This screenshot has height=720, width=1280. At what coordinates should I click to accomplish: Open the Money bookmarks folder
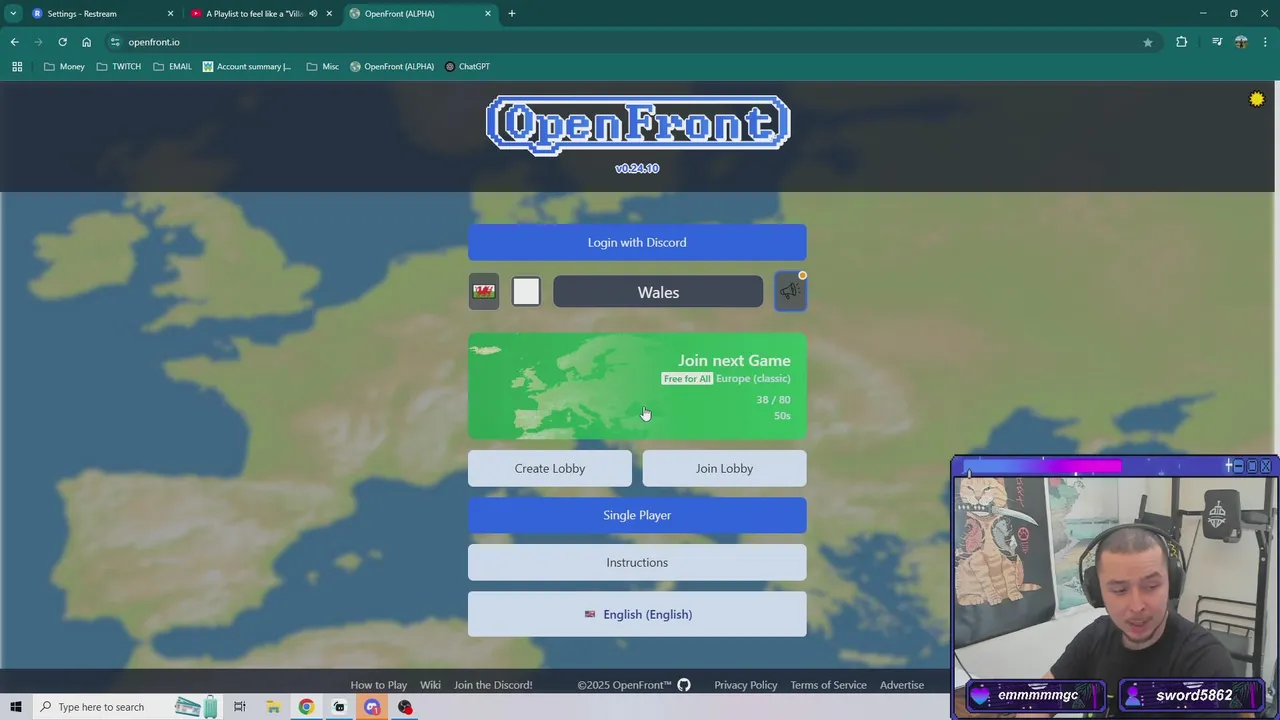(x=64, y=67)
